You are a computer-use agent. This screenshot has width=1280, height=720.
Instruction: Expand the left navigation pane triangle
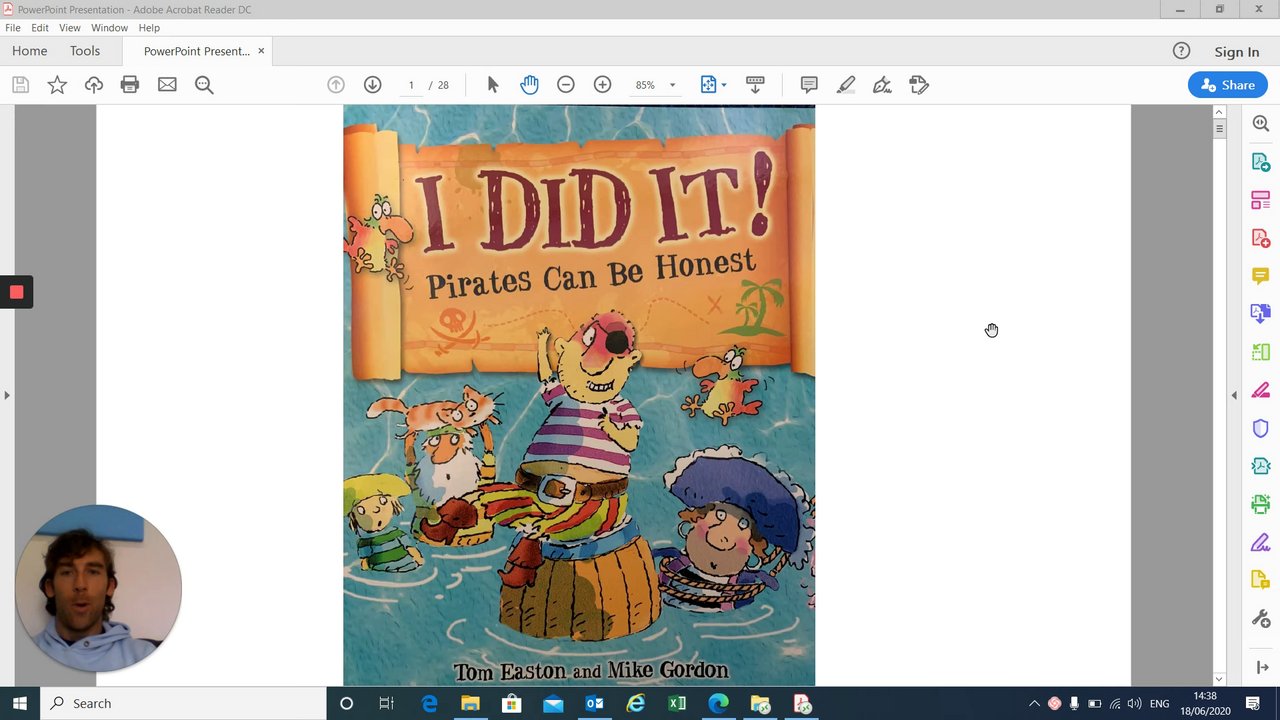click(x=7, y=395)
